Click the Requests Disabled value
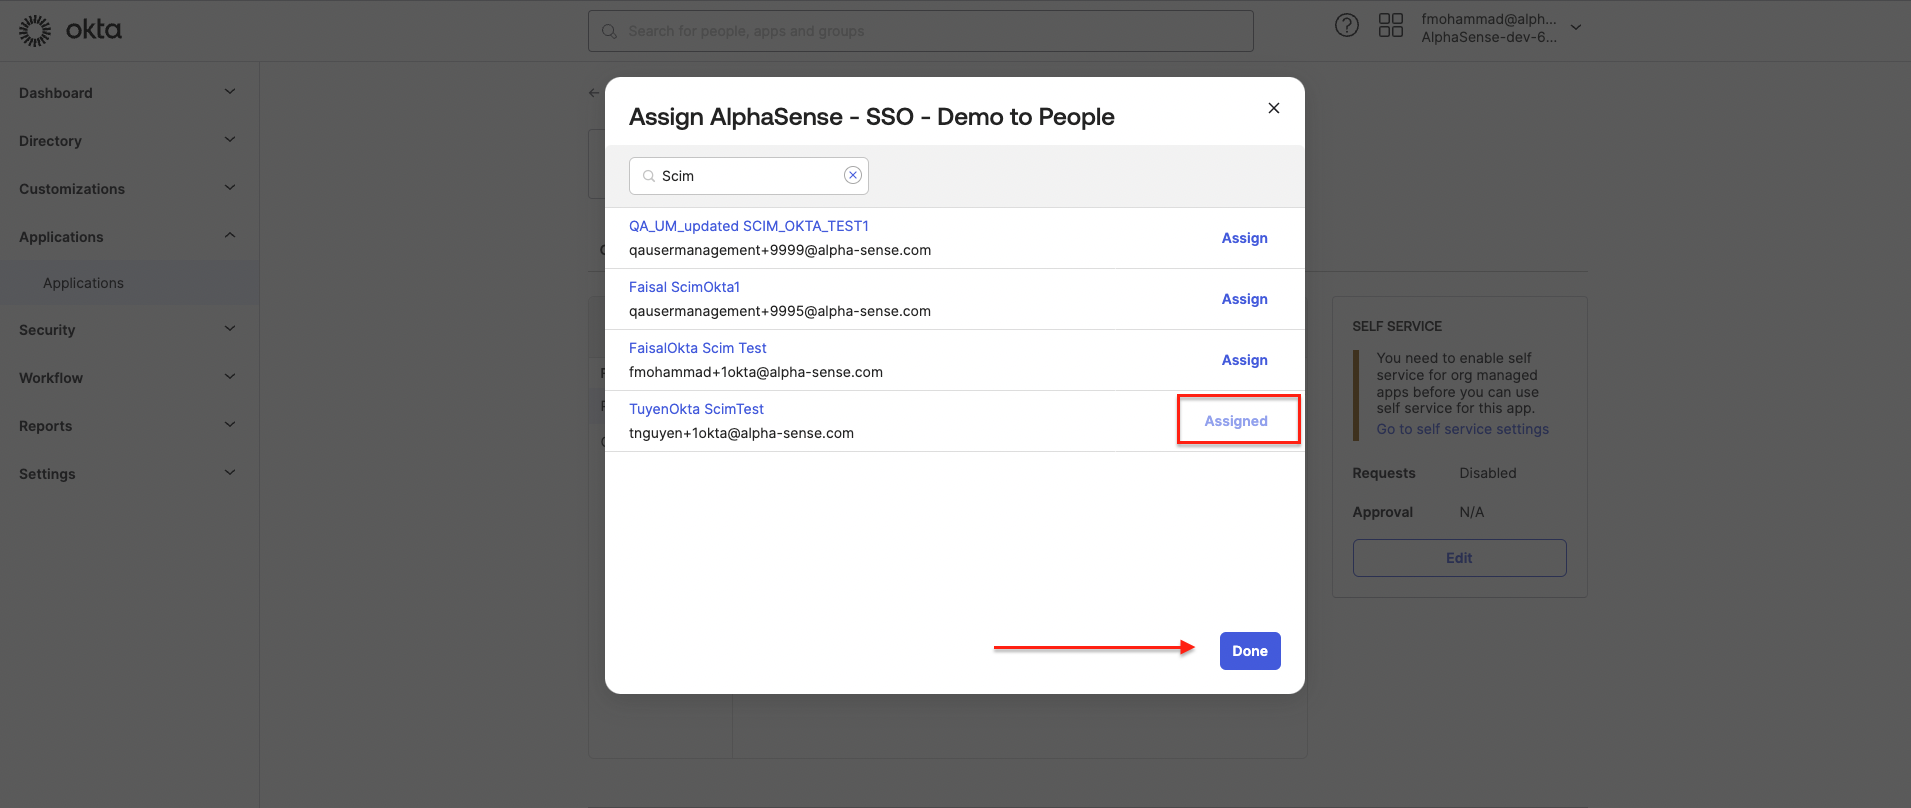Image resolution: width=1911 pixels, height=808 pixels. coord(1487,473)
